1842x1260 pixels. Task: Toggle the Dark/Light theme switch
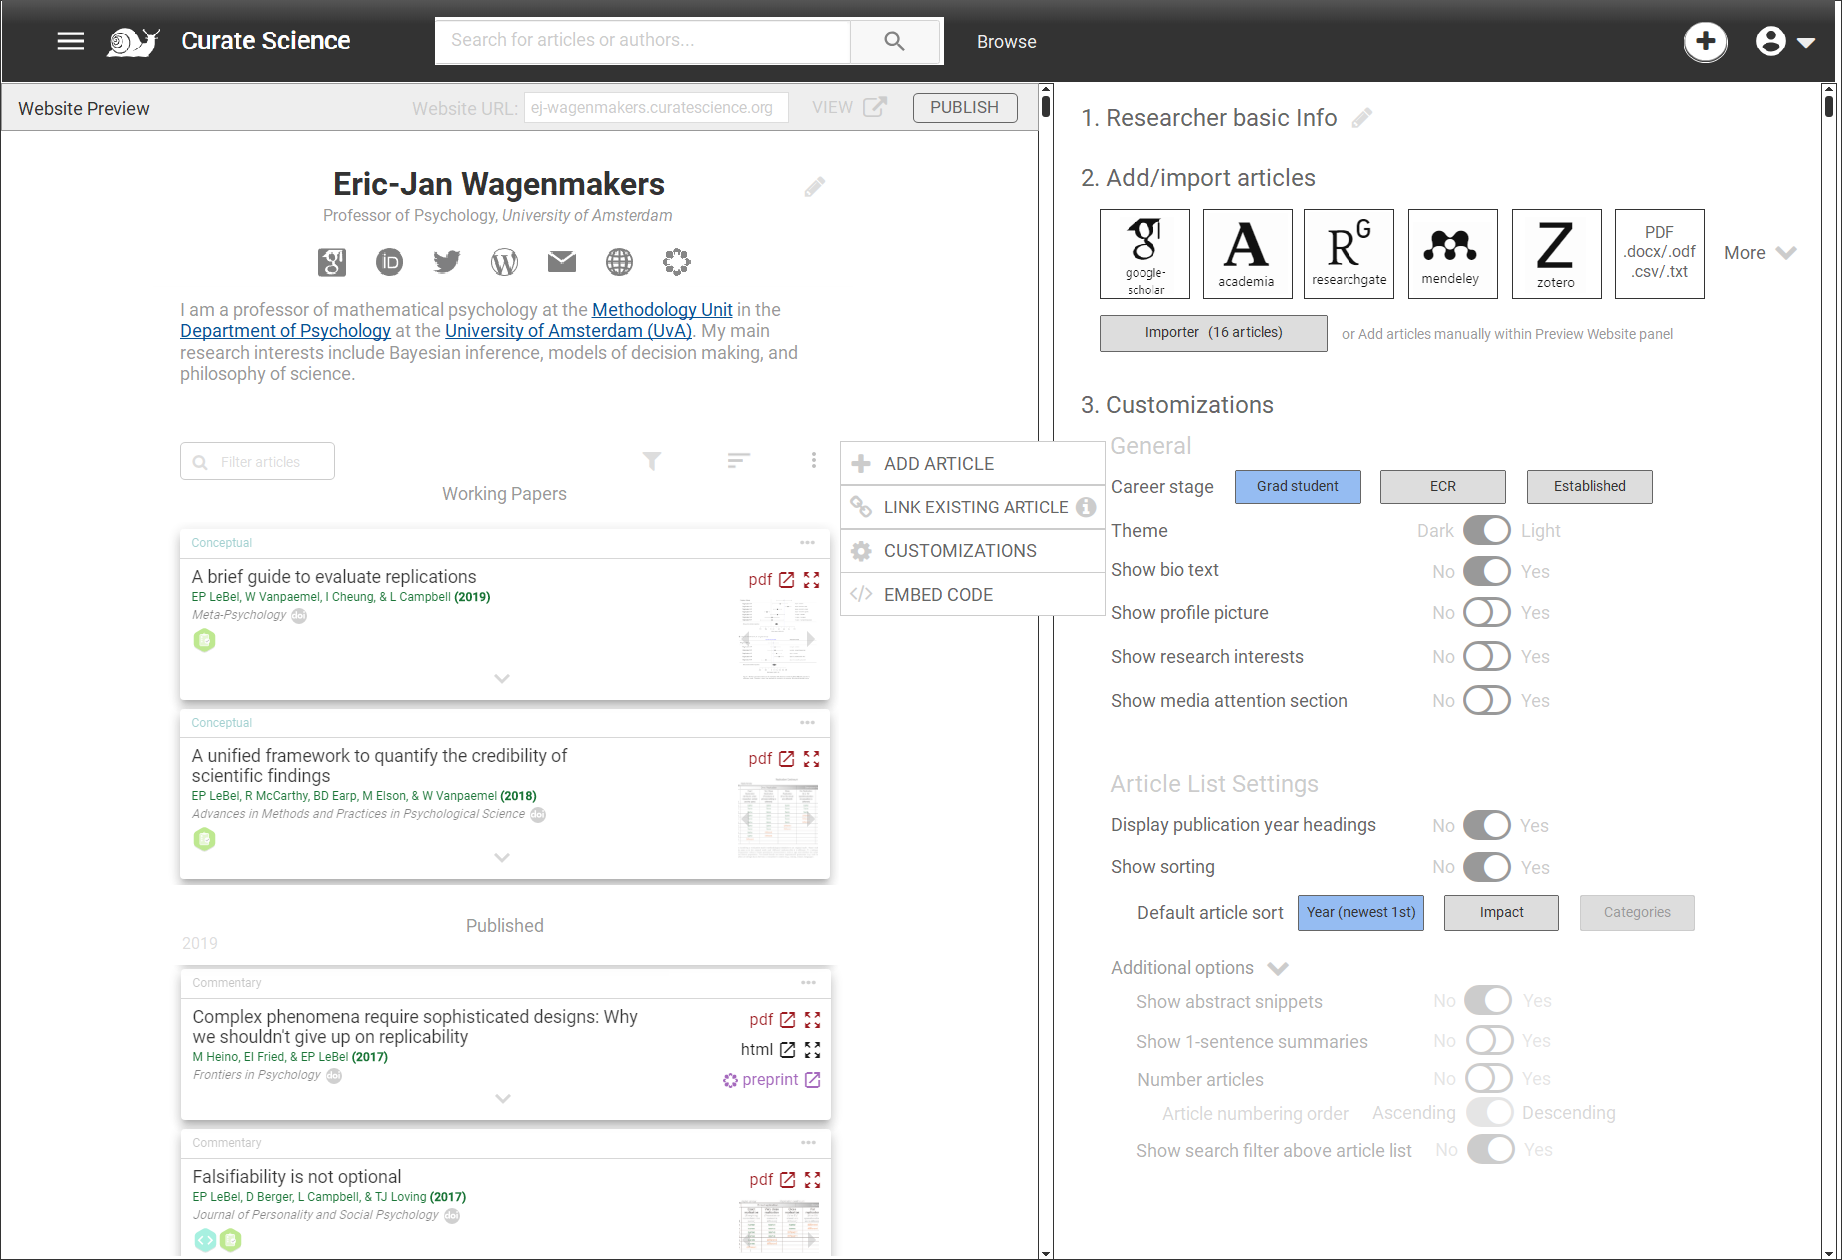pyautogui.click(x=1487, y=530)
